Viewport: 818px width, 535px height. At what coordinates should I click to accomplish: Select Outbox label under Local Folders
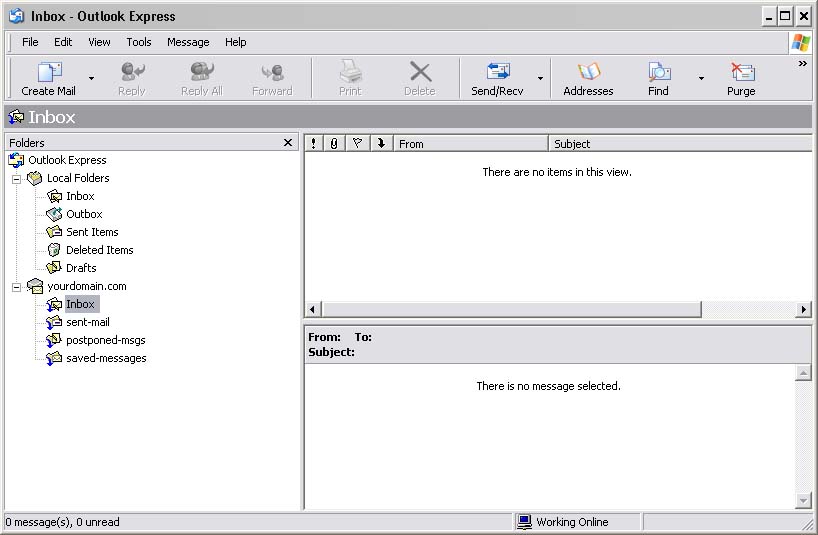point(85,214)
